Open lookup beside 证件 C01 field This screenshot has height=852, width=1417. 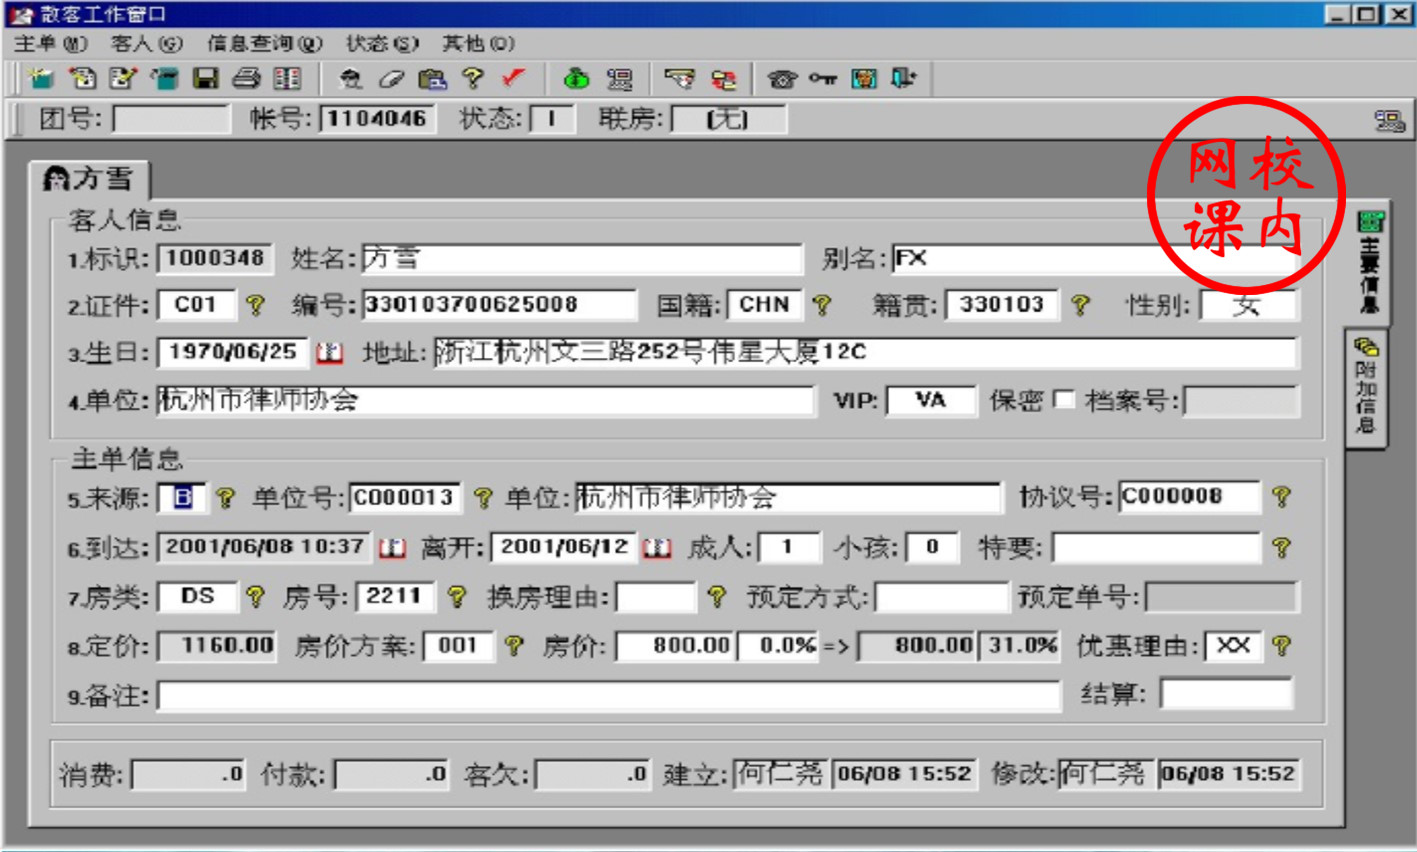click(256, 305)
